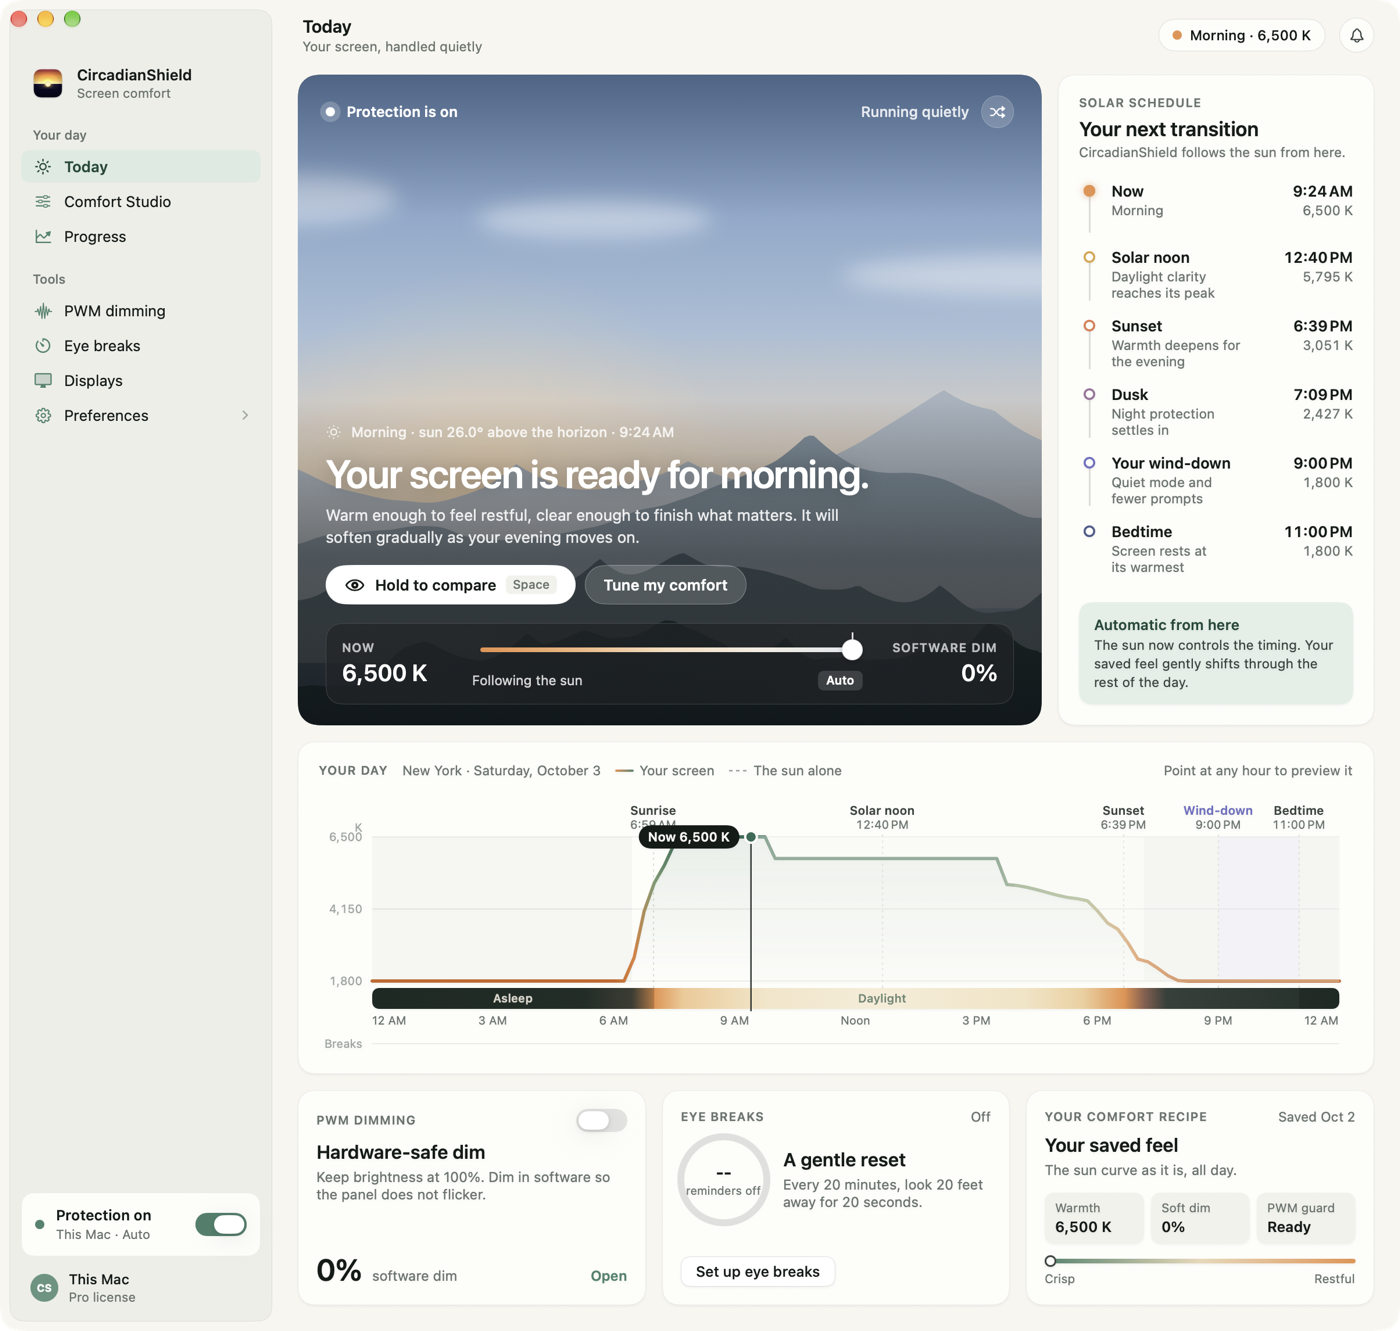The width and height of the screenshot is (1400, 1331).
Task: Click the shuffle icon beside Running quietly
Action: click(x=997, y=112)
